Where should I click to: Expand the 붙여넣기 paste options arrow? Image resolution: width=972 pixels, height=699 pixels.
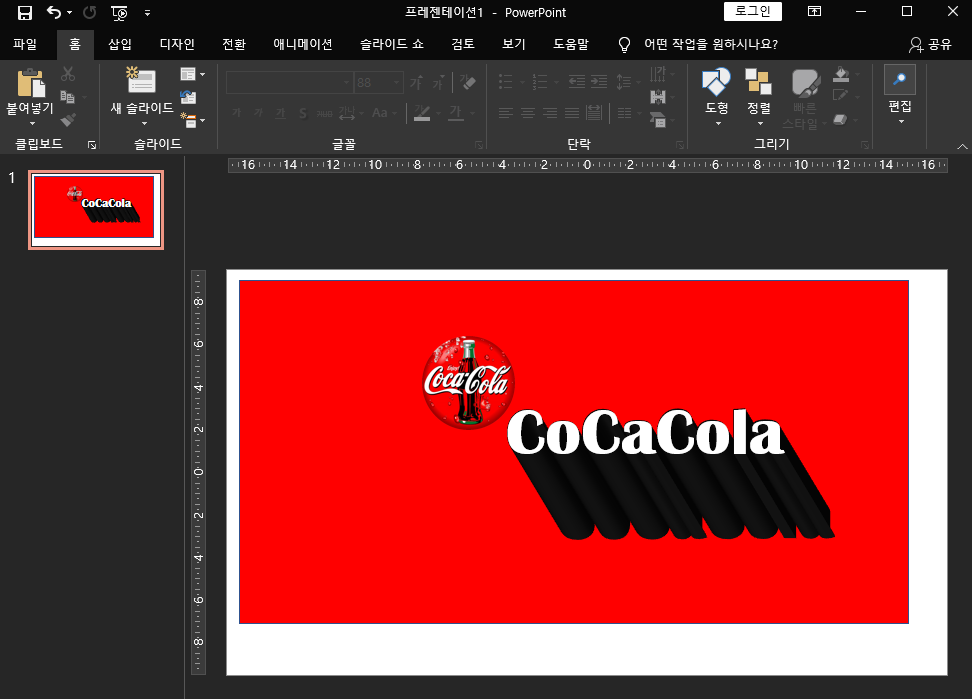click(x=32, y=123)
